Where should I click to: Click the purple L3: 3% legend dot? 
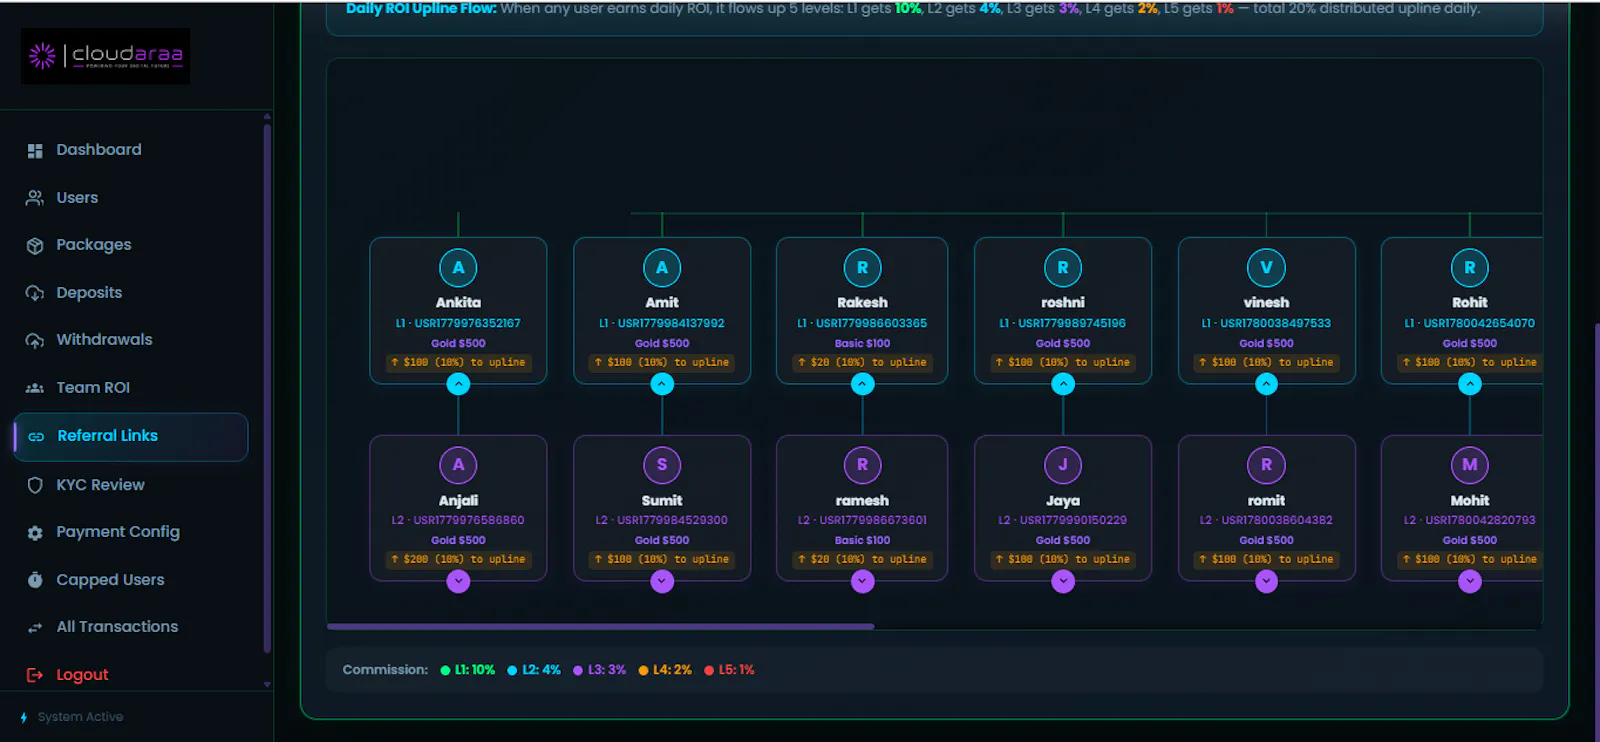(x=578, y=671)
